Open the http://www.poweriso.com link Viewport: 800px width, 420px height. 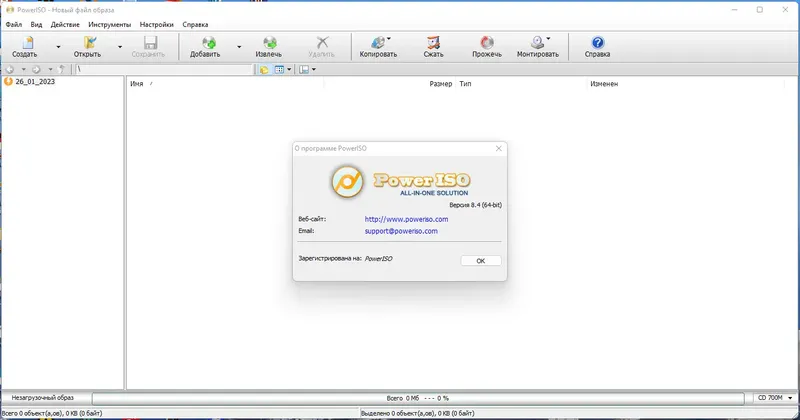click(406, 219)
